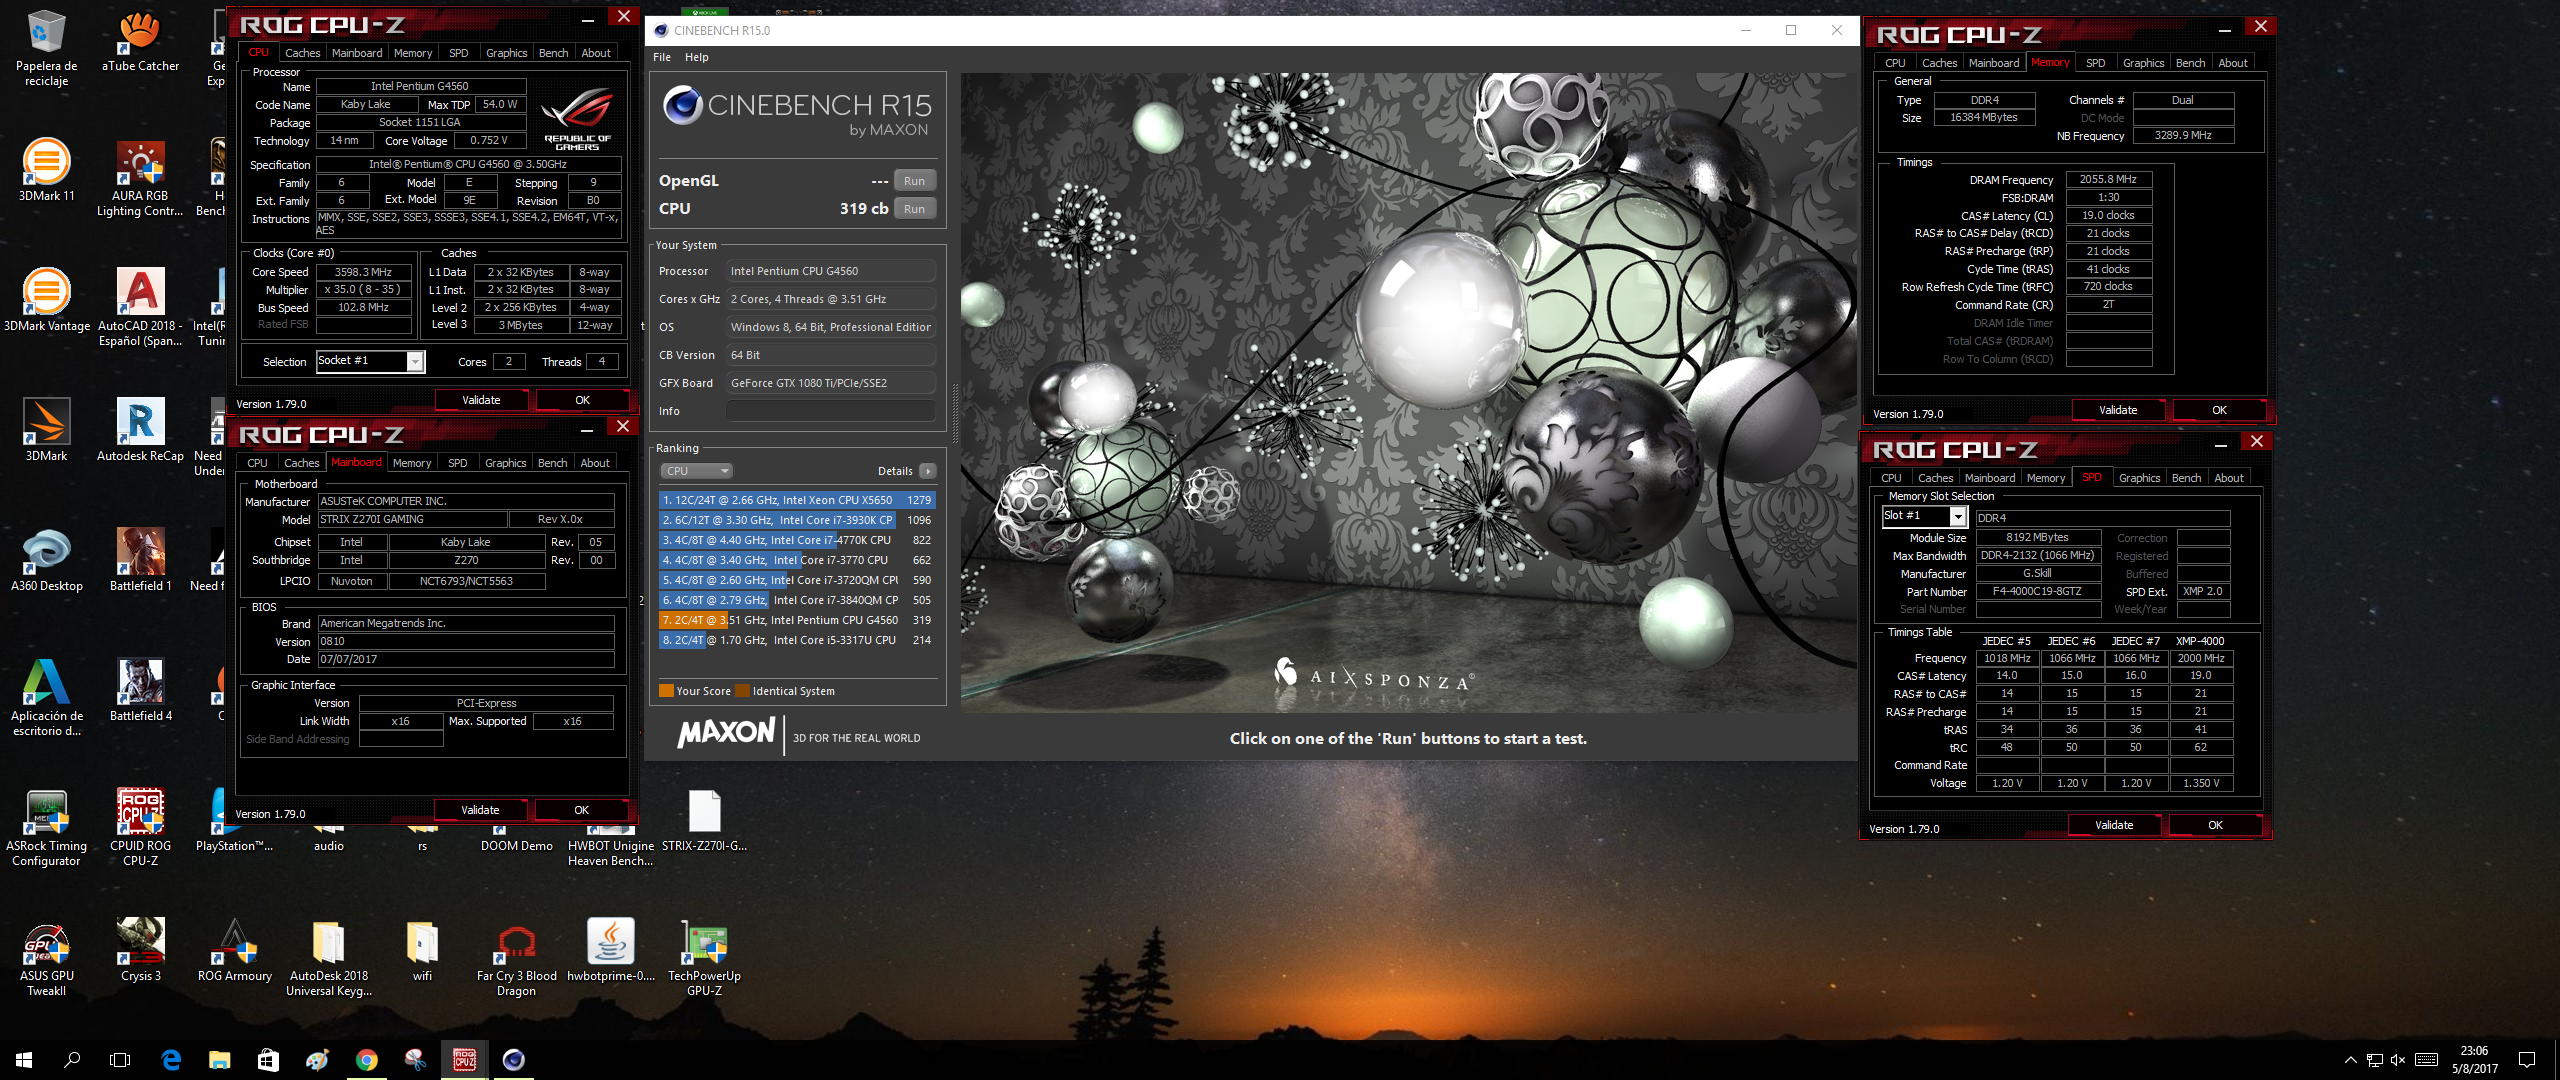
Task: Select SPD tab in CPU-Z Memory window
Action: point(2095,63)
